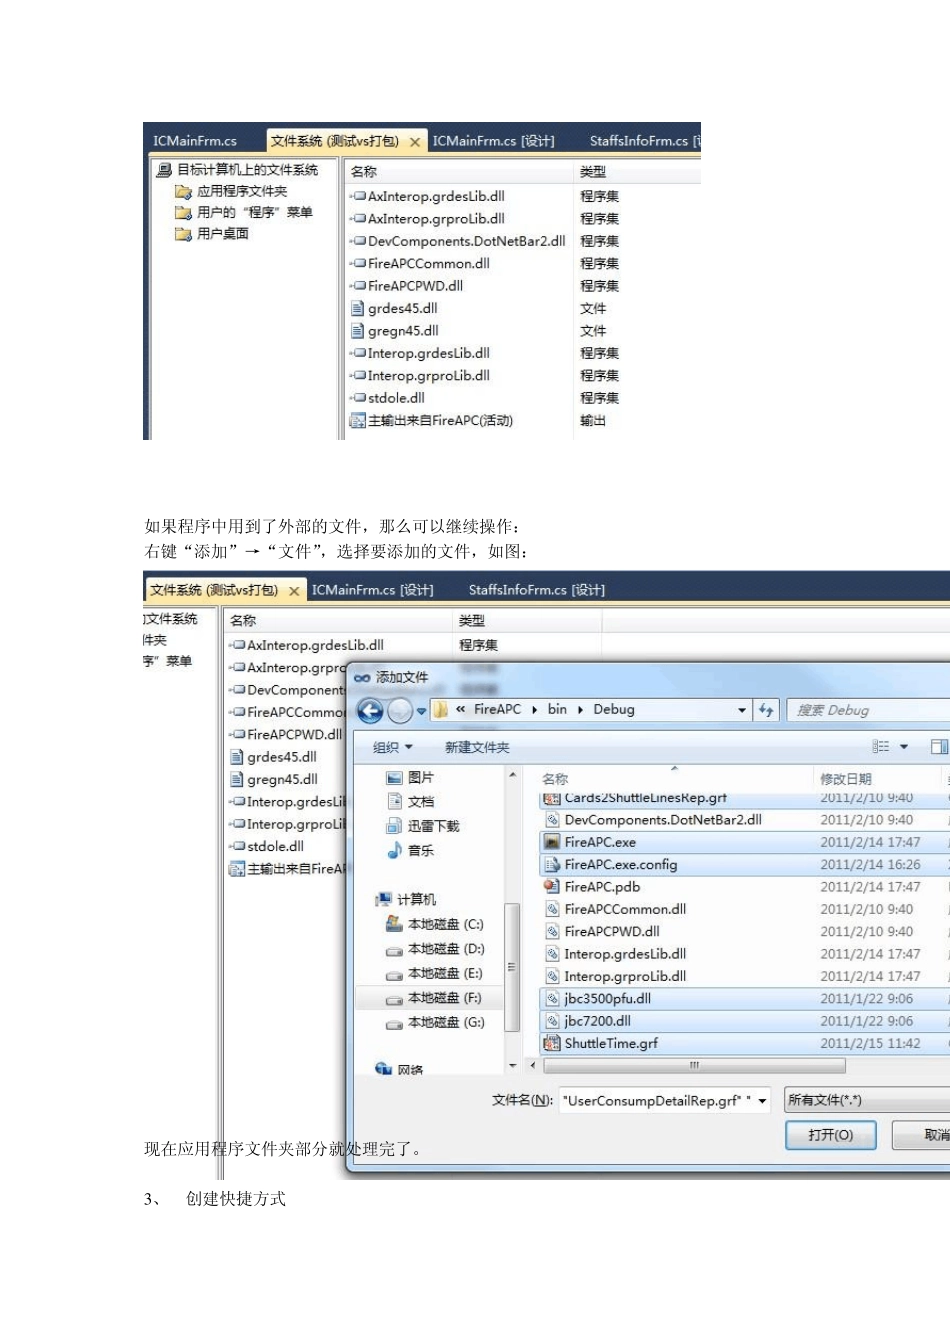950x1344 pixels.
Task: Select FireAPC.exe.config file in dialog
Action: 743,864
